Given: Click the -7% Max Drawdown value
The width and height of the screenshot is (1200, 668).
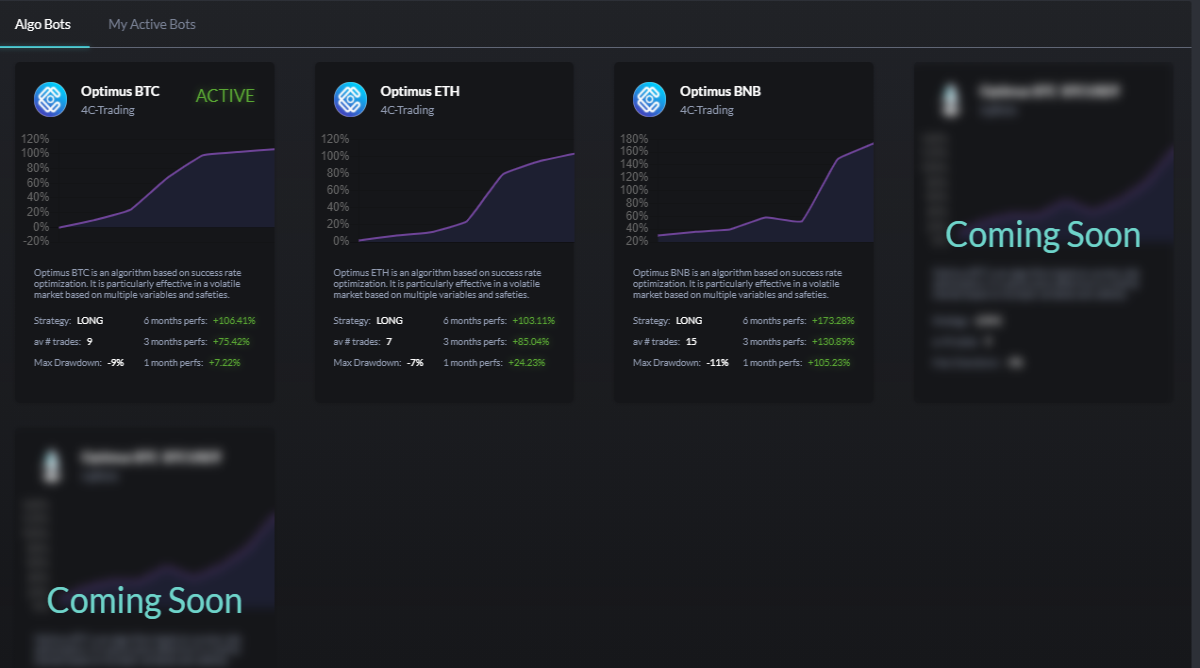Looking at the screenshot, I should pyautogui.click(x=415, y=361).
